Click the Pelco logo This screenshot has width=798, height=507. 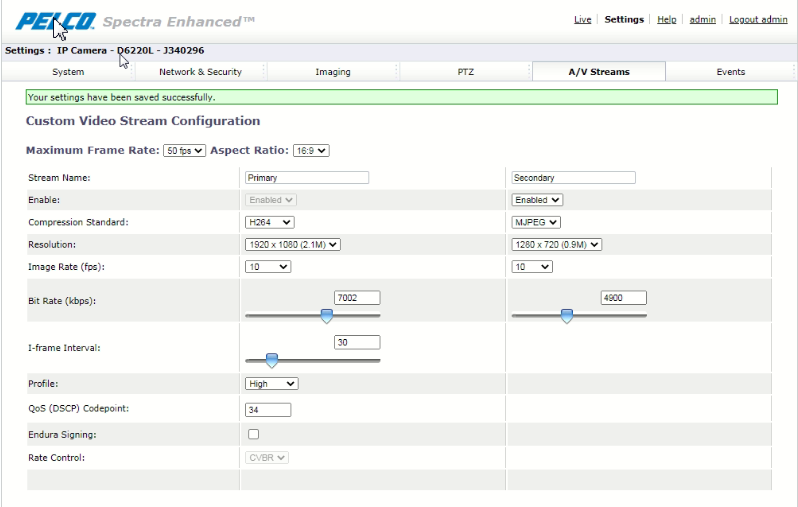tap(55, 22)
